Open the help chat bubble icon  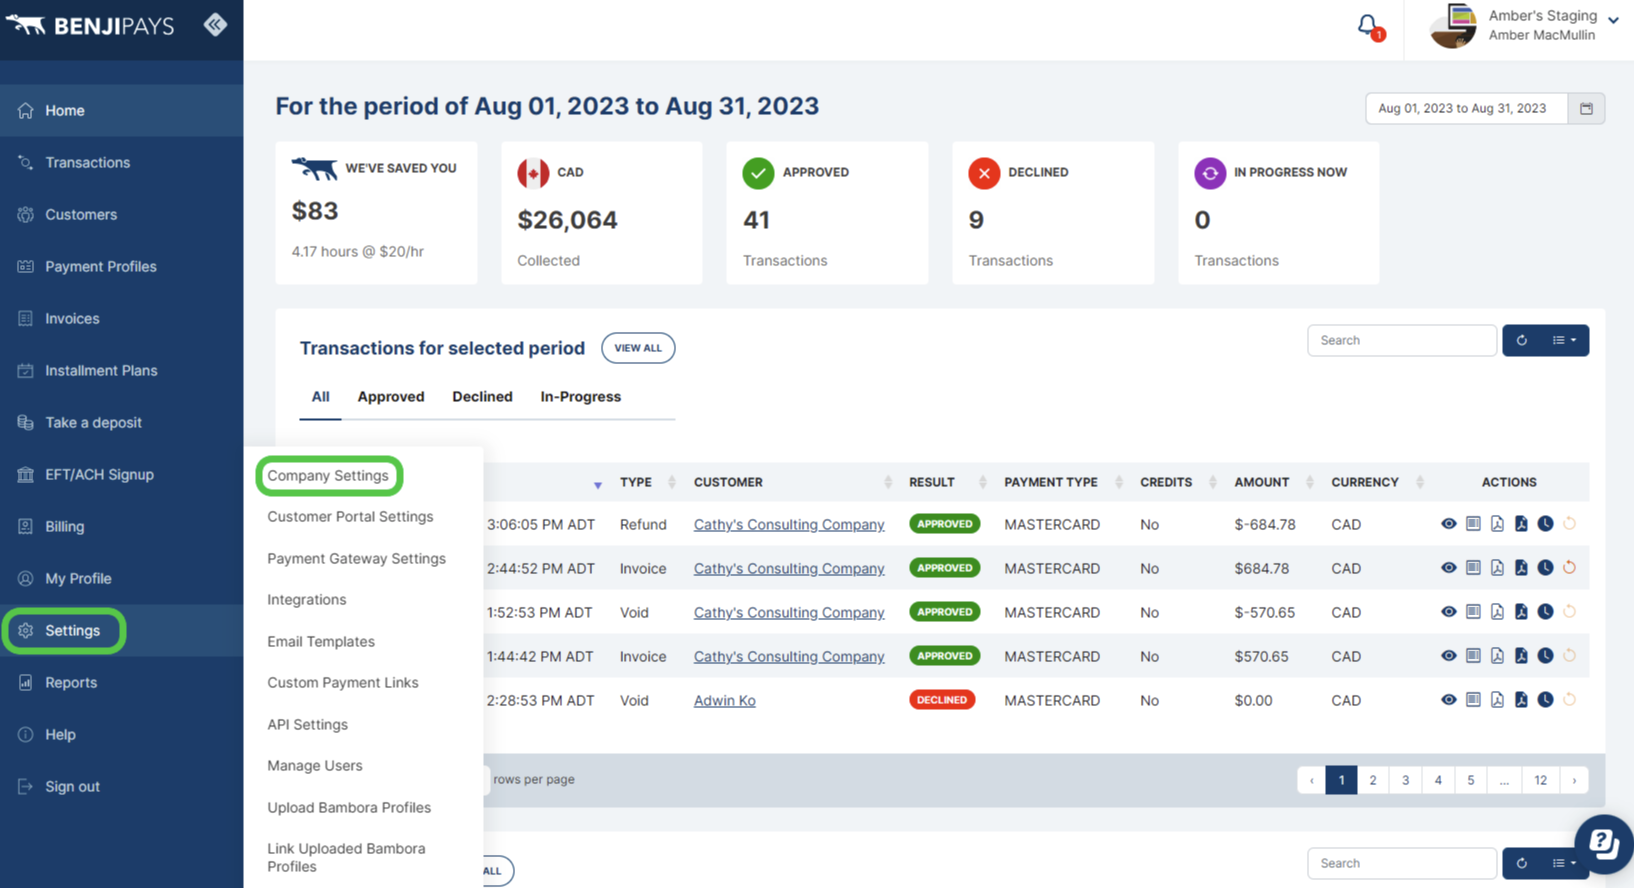click(x=1603, y=843)
